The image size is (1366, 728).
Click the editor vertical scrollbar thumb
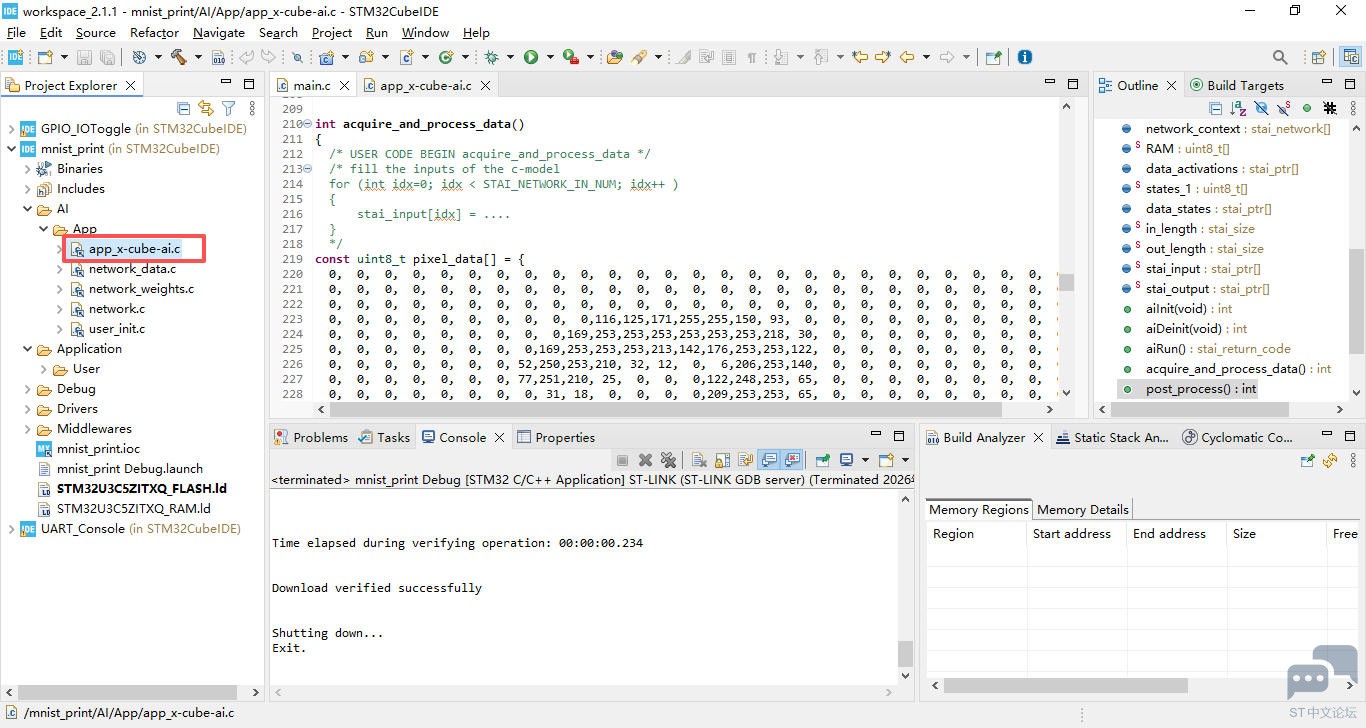pyautogui.click(x=1066, y=282)
